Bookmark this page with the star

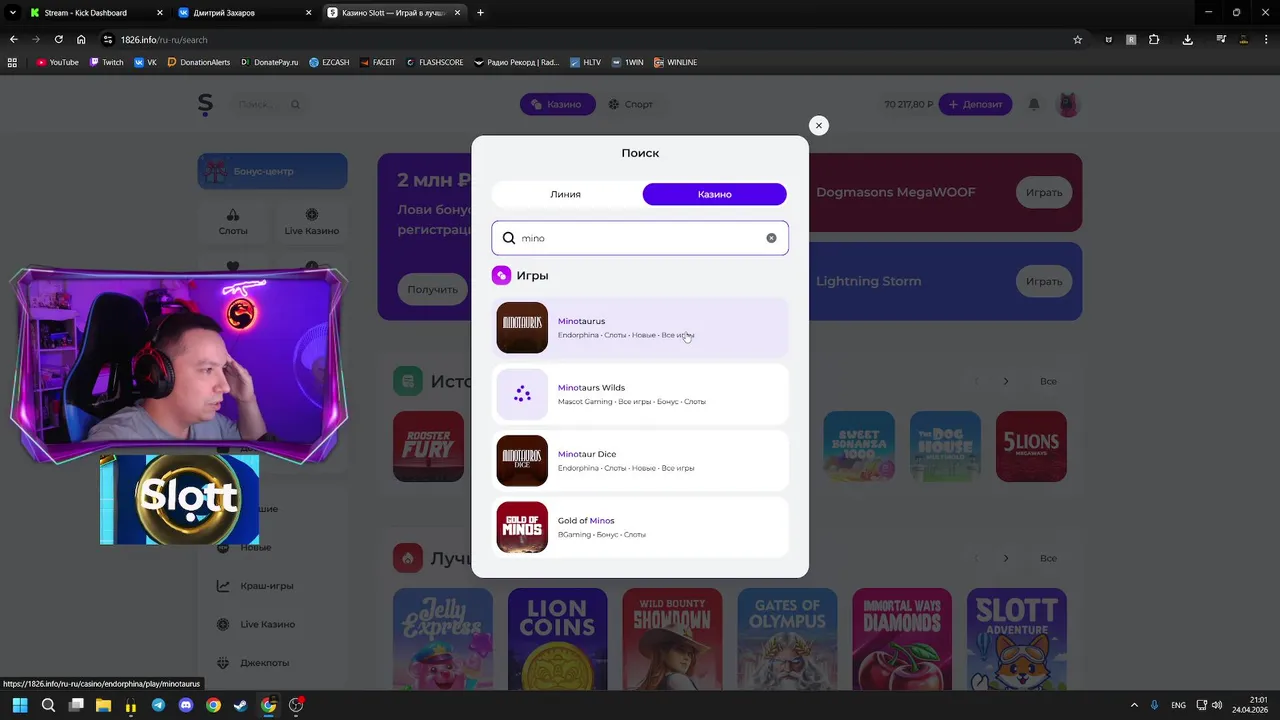pyautogui.click(x=1077, y=40)
